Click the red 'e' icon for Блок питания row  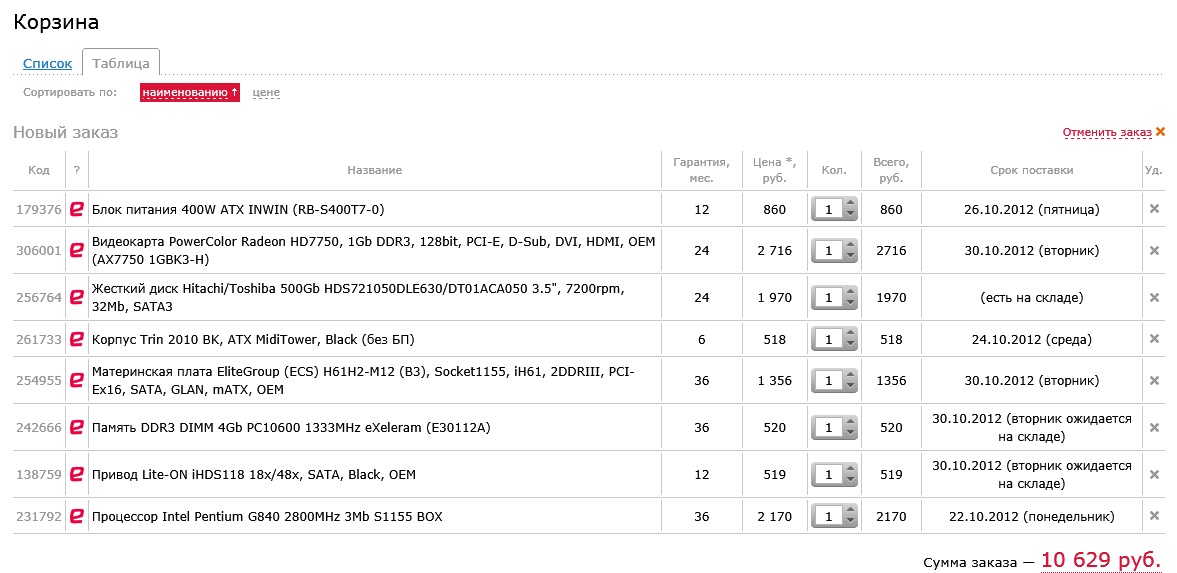point(76,210)
